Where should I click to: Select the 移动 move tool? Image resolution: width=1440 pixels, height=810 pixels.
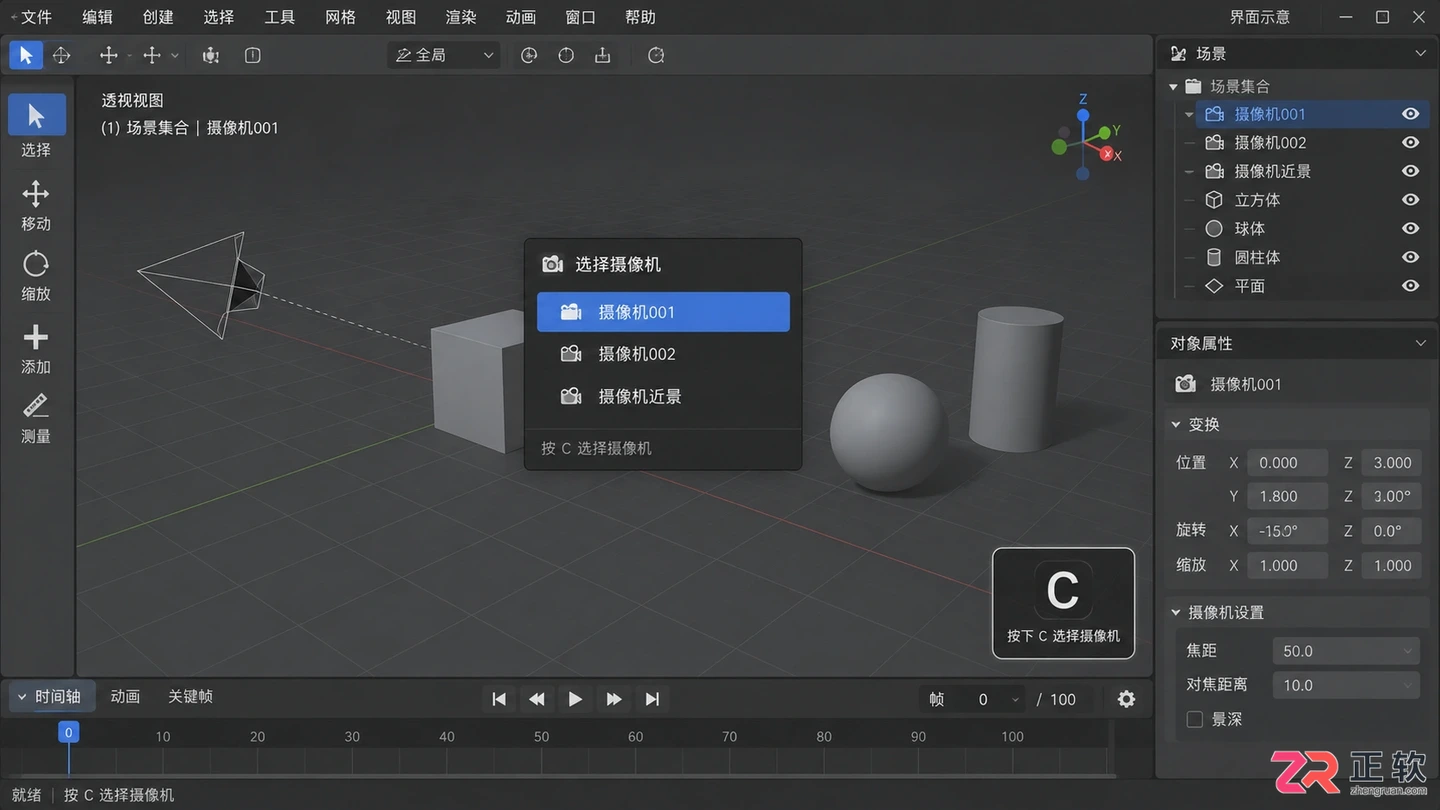[36, 205]
